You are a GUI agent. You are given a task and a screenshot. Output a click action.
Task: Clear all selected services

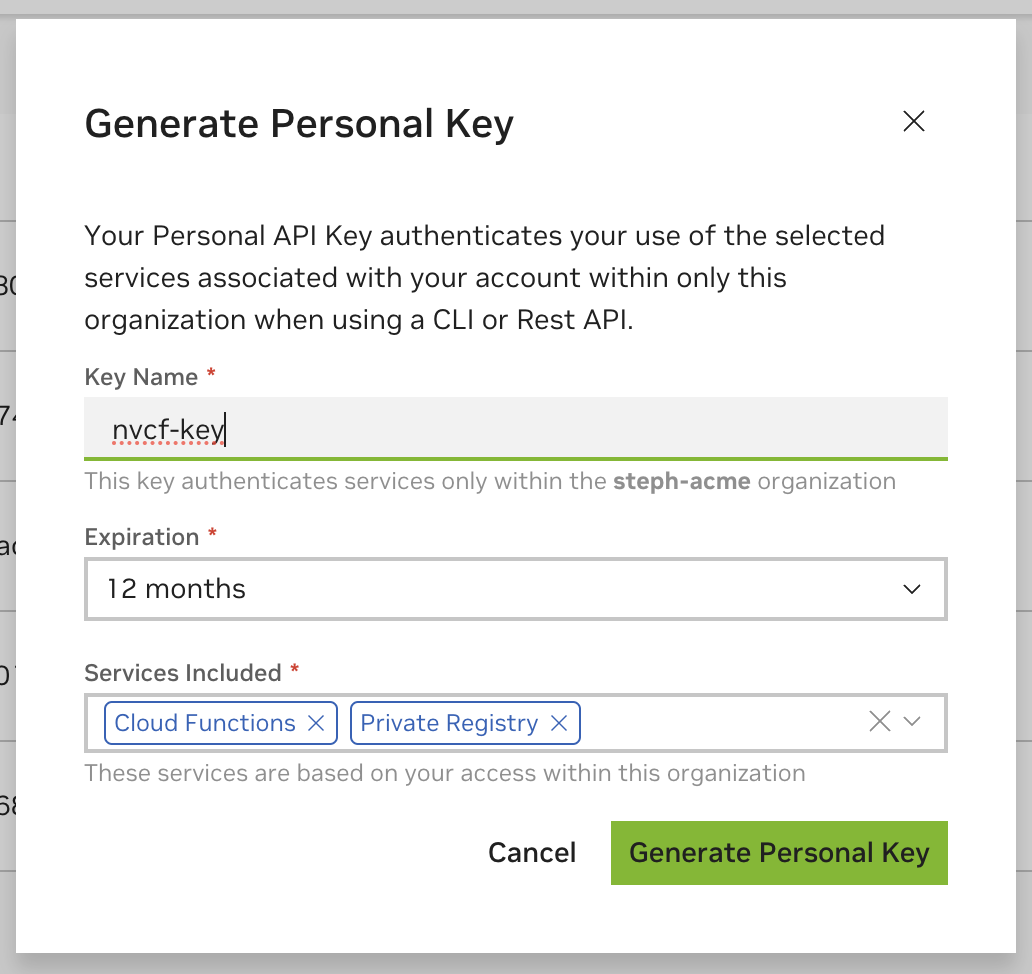(879, 722)
